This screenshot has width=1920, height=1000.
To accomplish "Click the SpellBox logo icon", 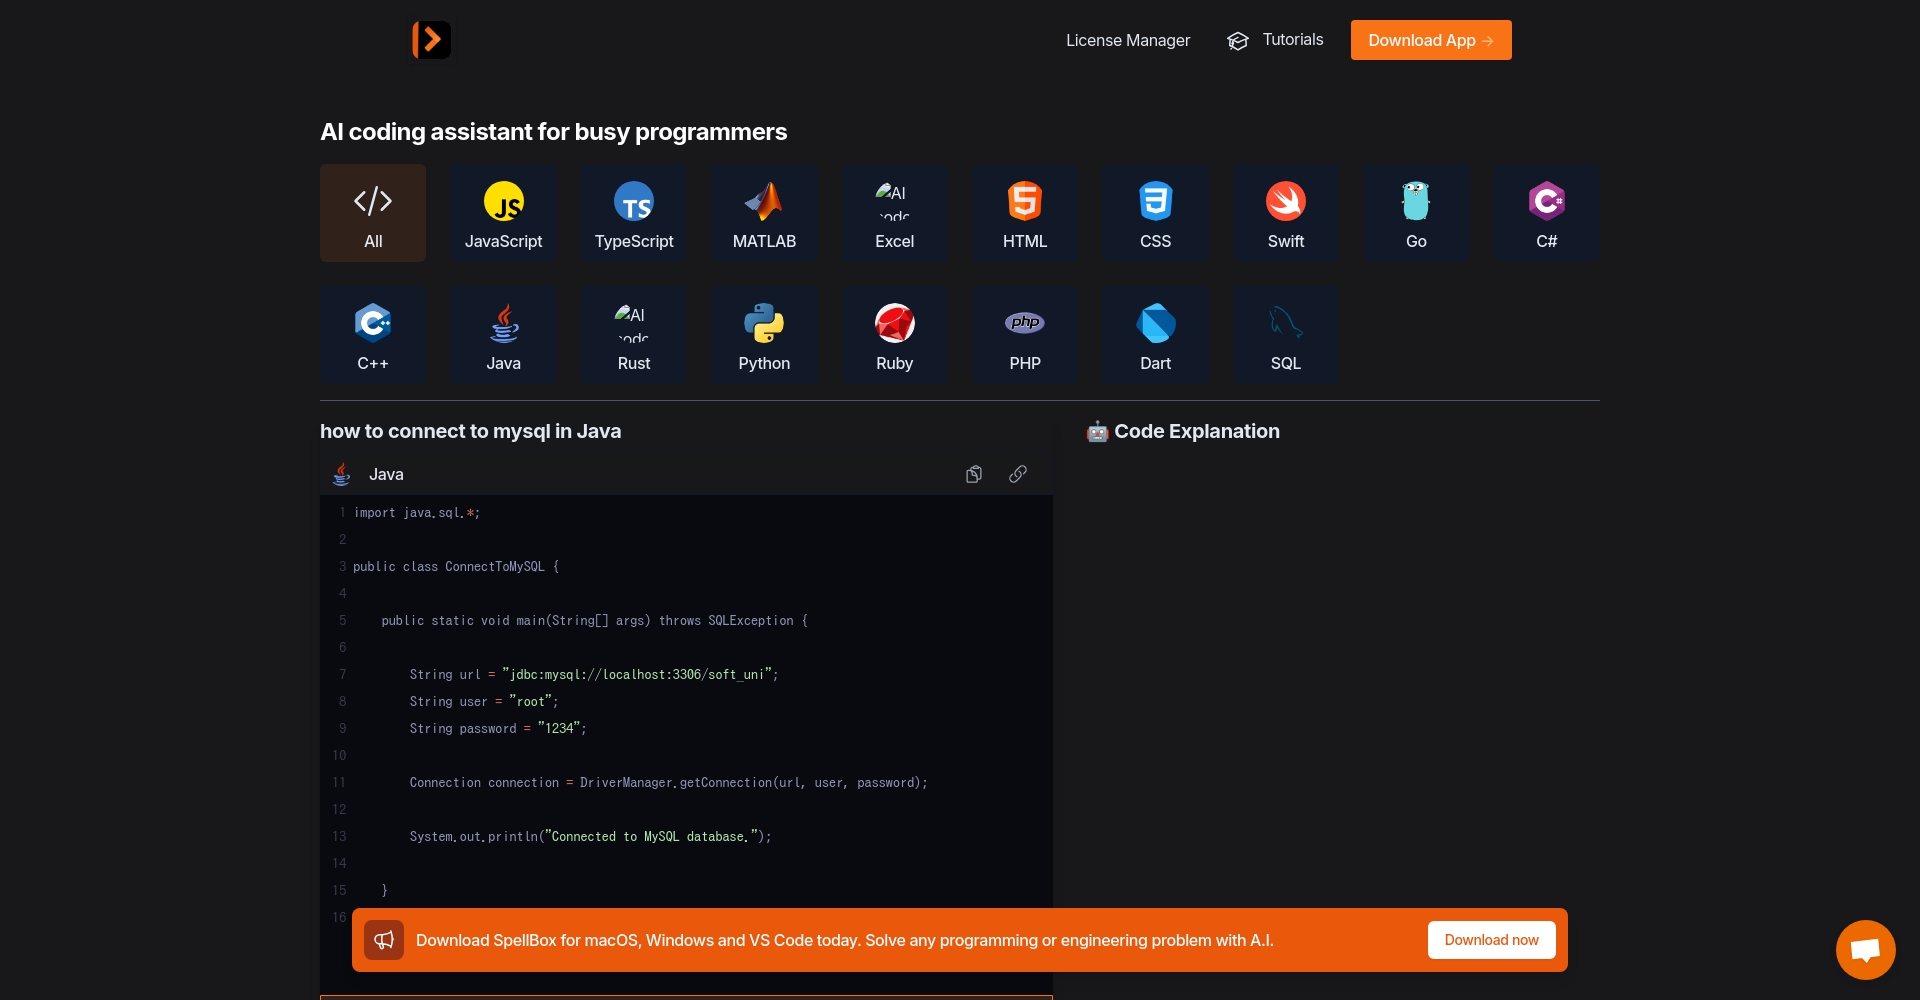I will pos(431,40).
